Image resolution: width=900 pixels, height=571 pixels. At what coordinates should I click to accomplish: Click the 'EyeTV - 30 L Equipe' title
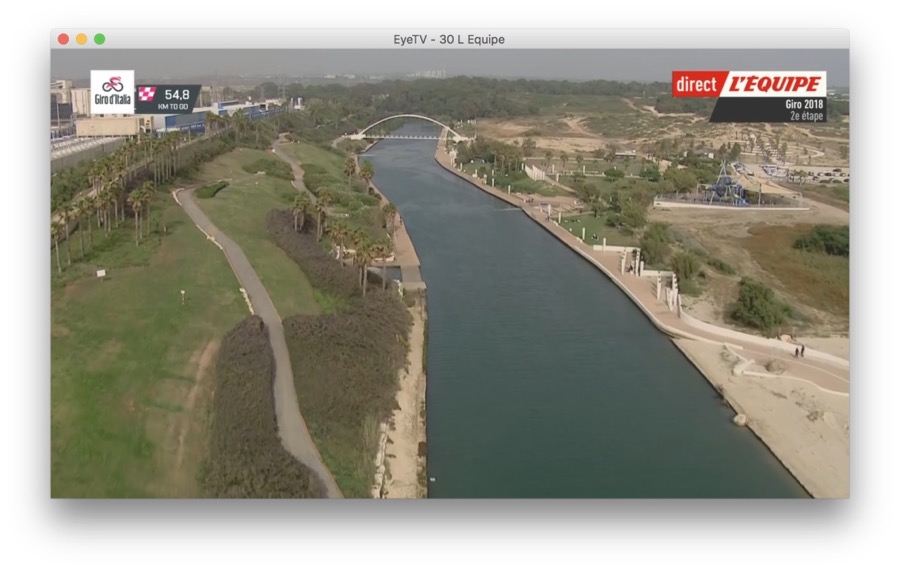(449, 39)
